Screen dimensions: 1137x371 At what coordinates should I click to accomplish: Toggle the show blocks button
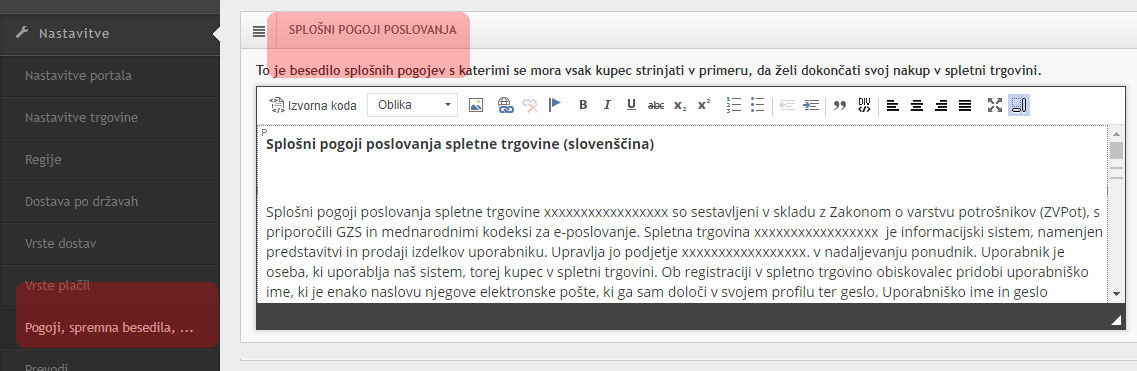click(x=1019, y=105)
